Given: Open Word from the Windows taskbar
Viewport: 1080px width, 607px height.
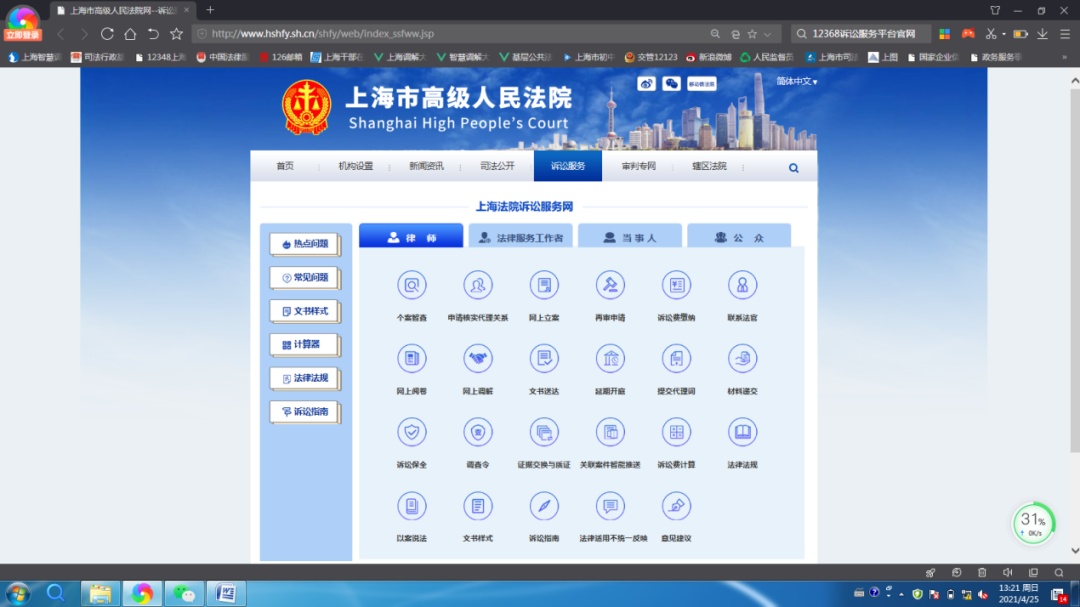Looking at the screenshot, I should [x=226, y=594].
